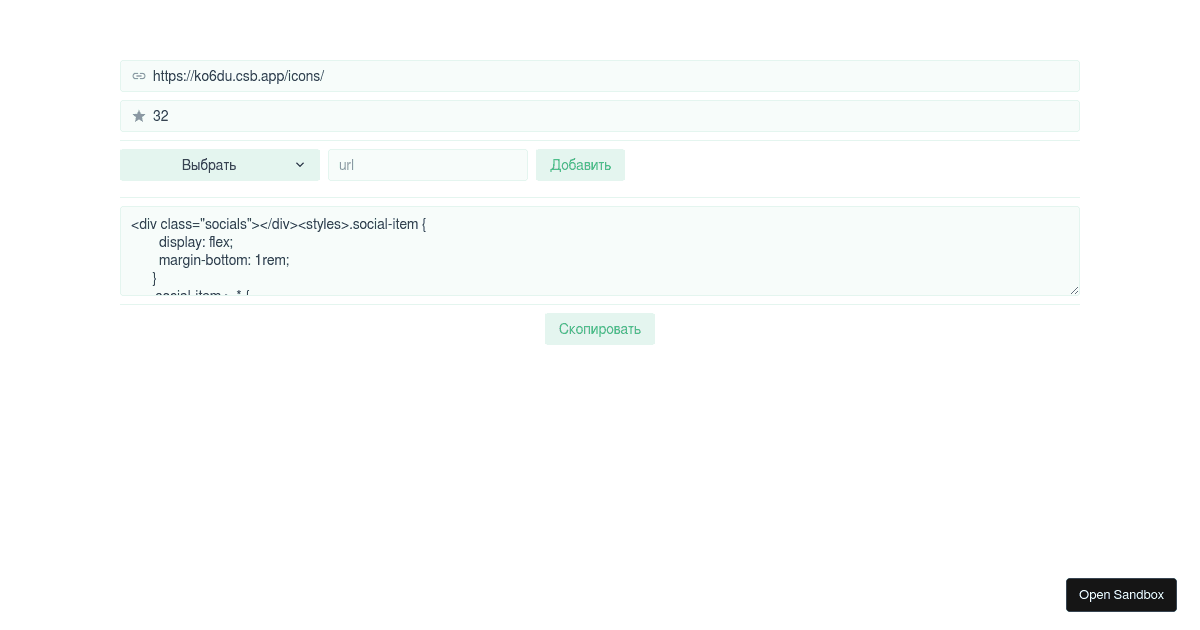Click the chevron arrow on the Выбрать selector
The image size is (1200, 630).
[x=300, y=165]
